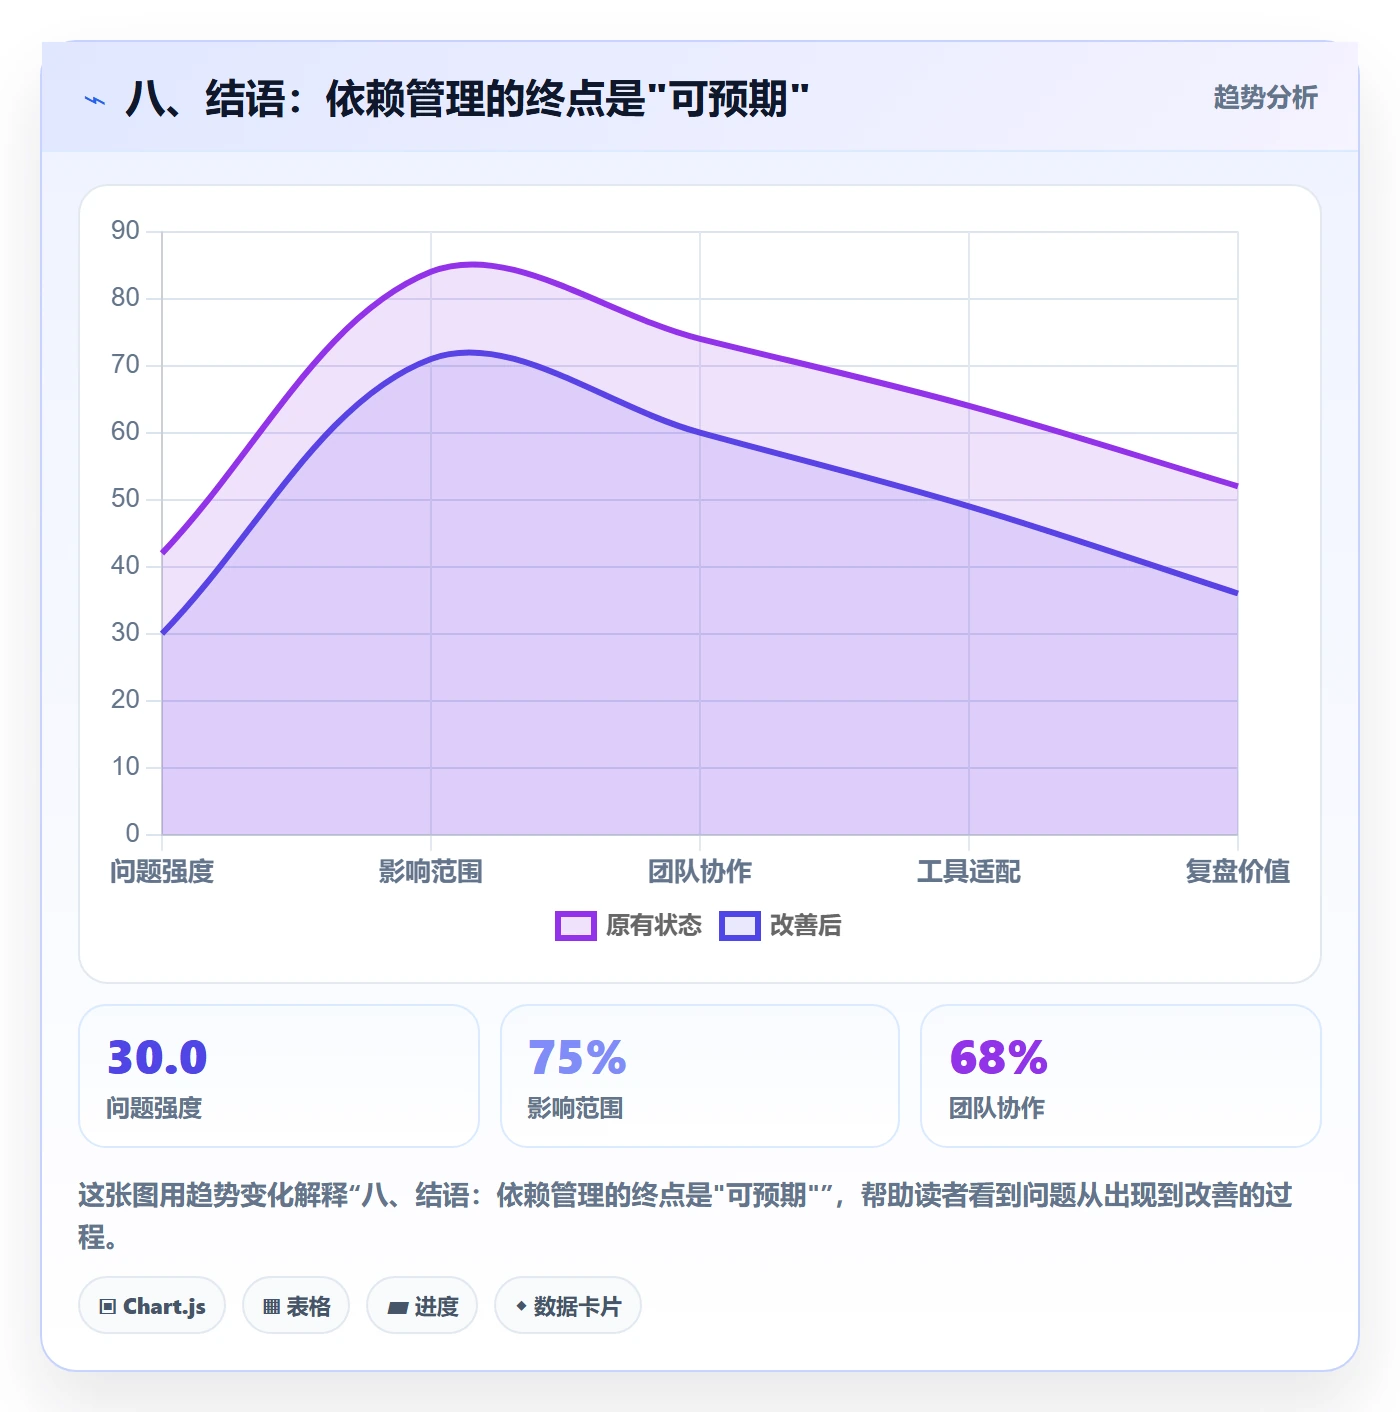The height and width of the screenshot is (1412, 1400).
Task: Click the 工具适配 x-axis label
Action: pos(969,872)
